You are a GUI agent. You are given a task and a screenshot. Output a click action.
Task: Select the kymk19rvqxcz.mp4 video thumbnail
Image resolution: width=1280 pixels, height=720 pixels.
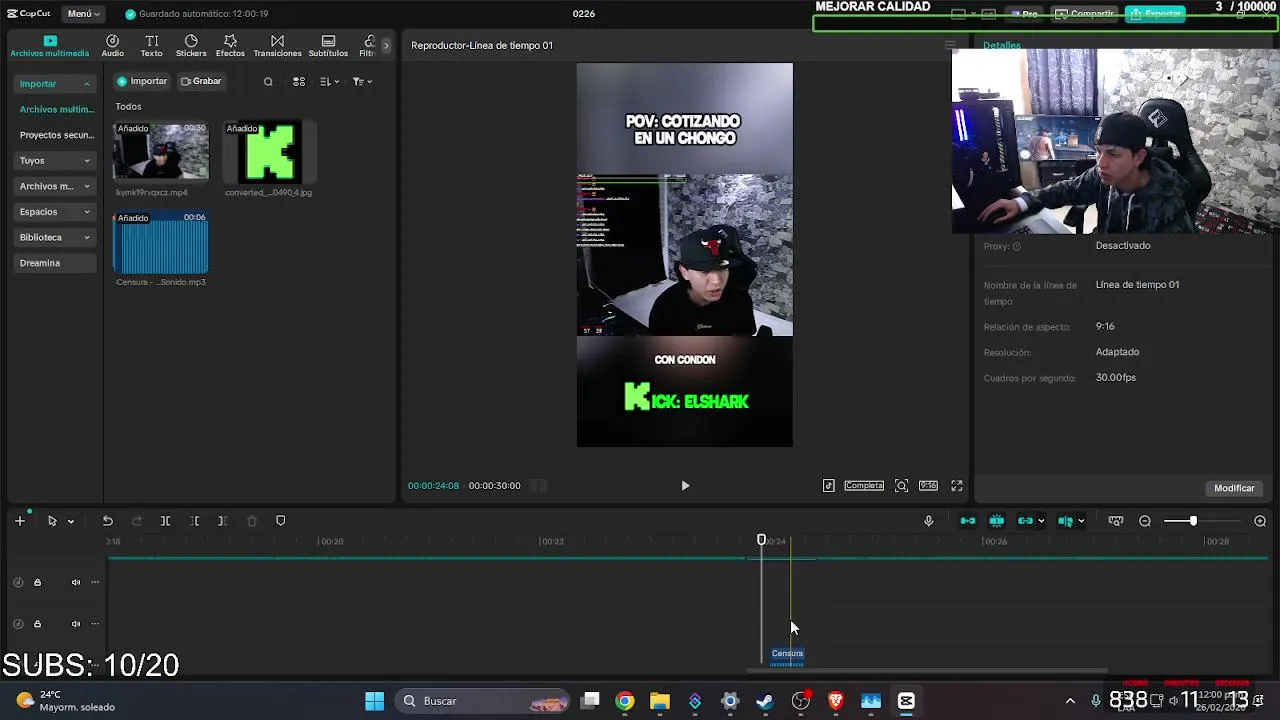(x=161, y=151)
